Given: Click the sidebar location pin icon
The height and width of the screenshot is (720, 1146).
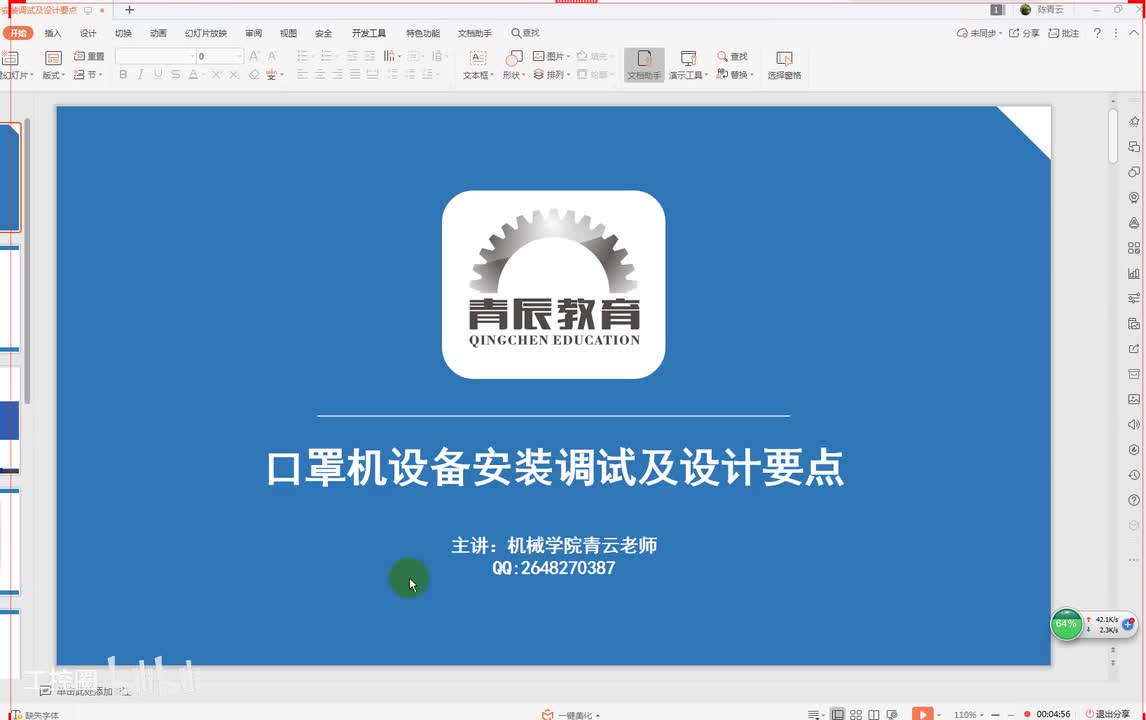Looking at the screenshot, I should pyautogui.click(x=1134, y=197).
